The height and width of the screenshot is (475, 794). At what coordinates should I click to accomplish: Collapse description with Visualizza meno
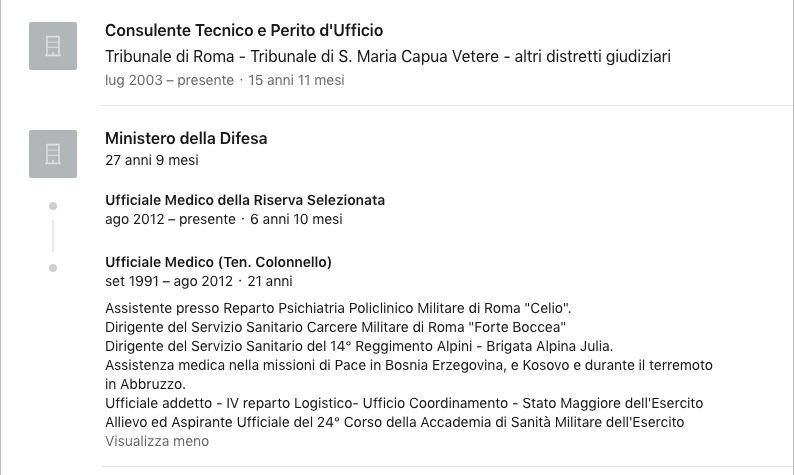click(157, 441)
